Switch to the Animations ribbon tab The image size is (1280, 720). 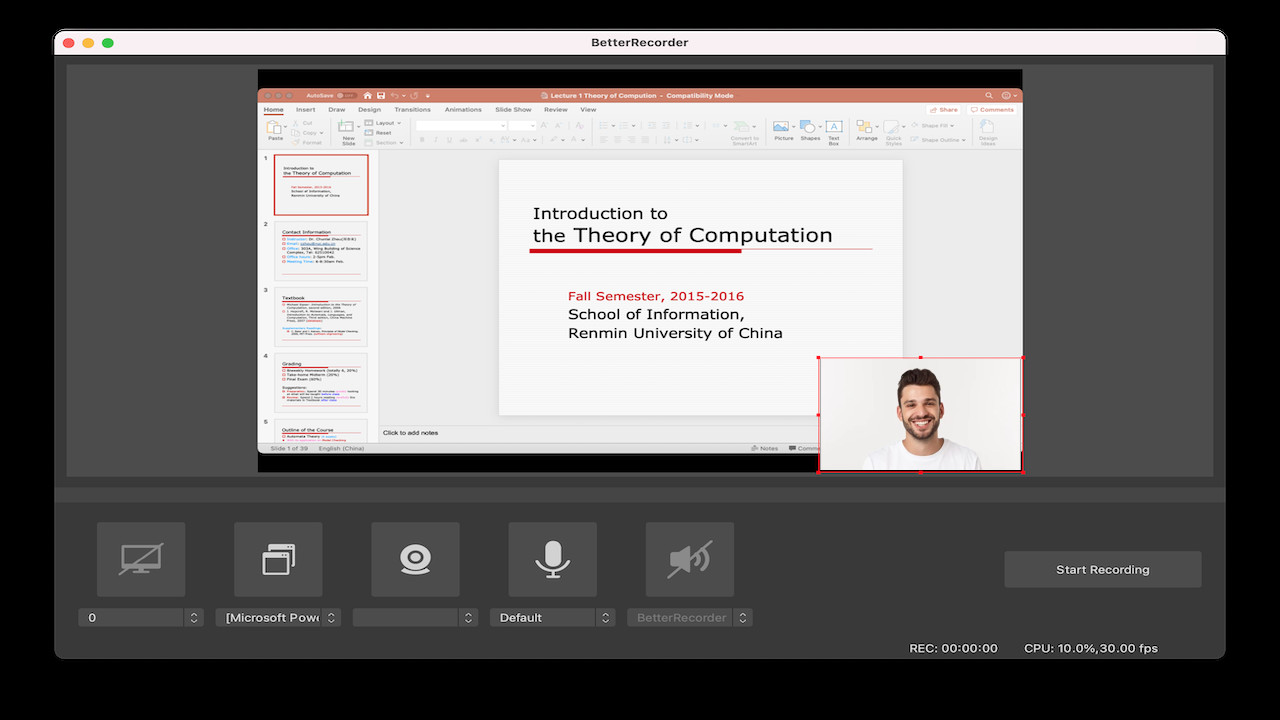click(463, 109)
